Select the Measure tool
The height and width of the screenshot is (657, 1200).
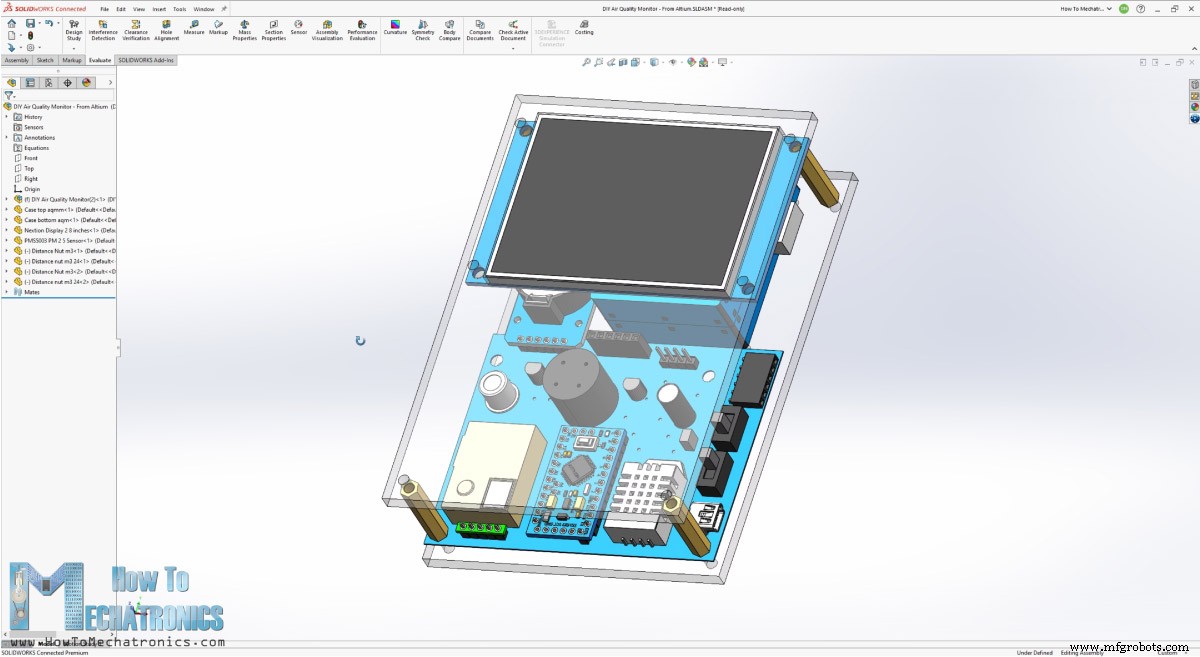(x=193, y=30)
